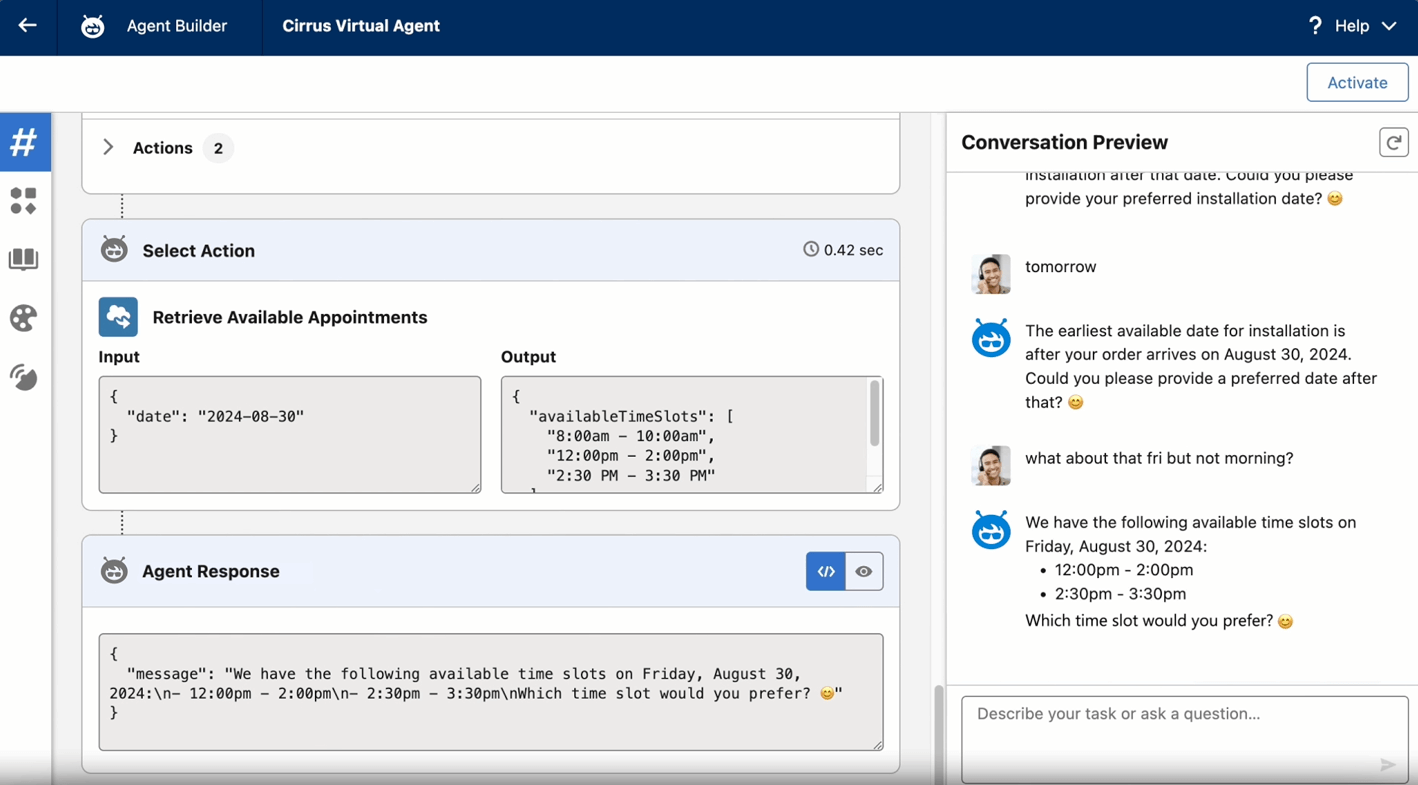Click bot avatar beside 'earliest available date' message
1418x785 pixels.
click(991, 338)
